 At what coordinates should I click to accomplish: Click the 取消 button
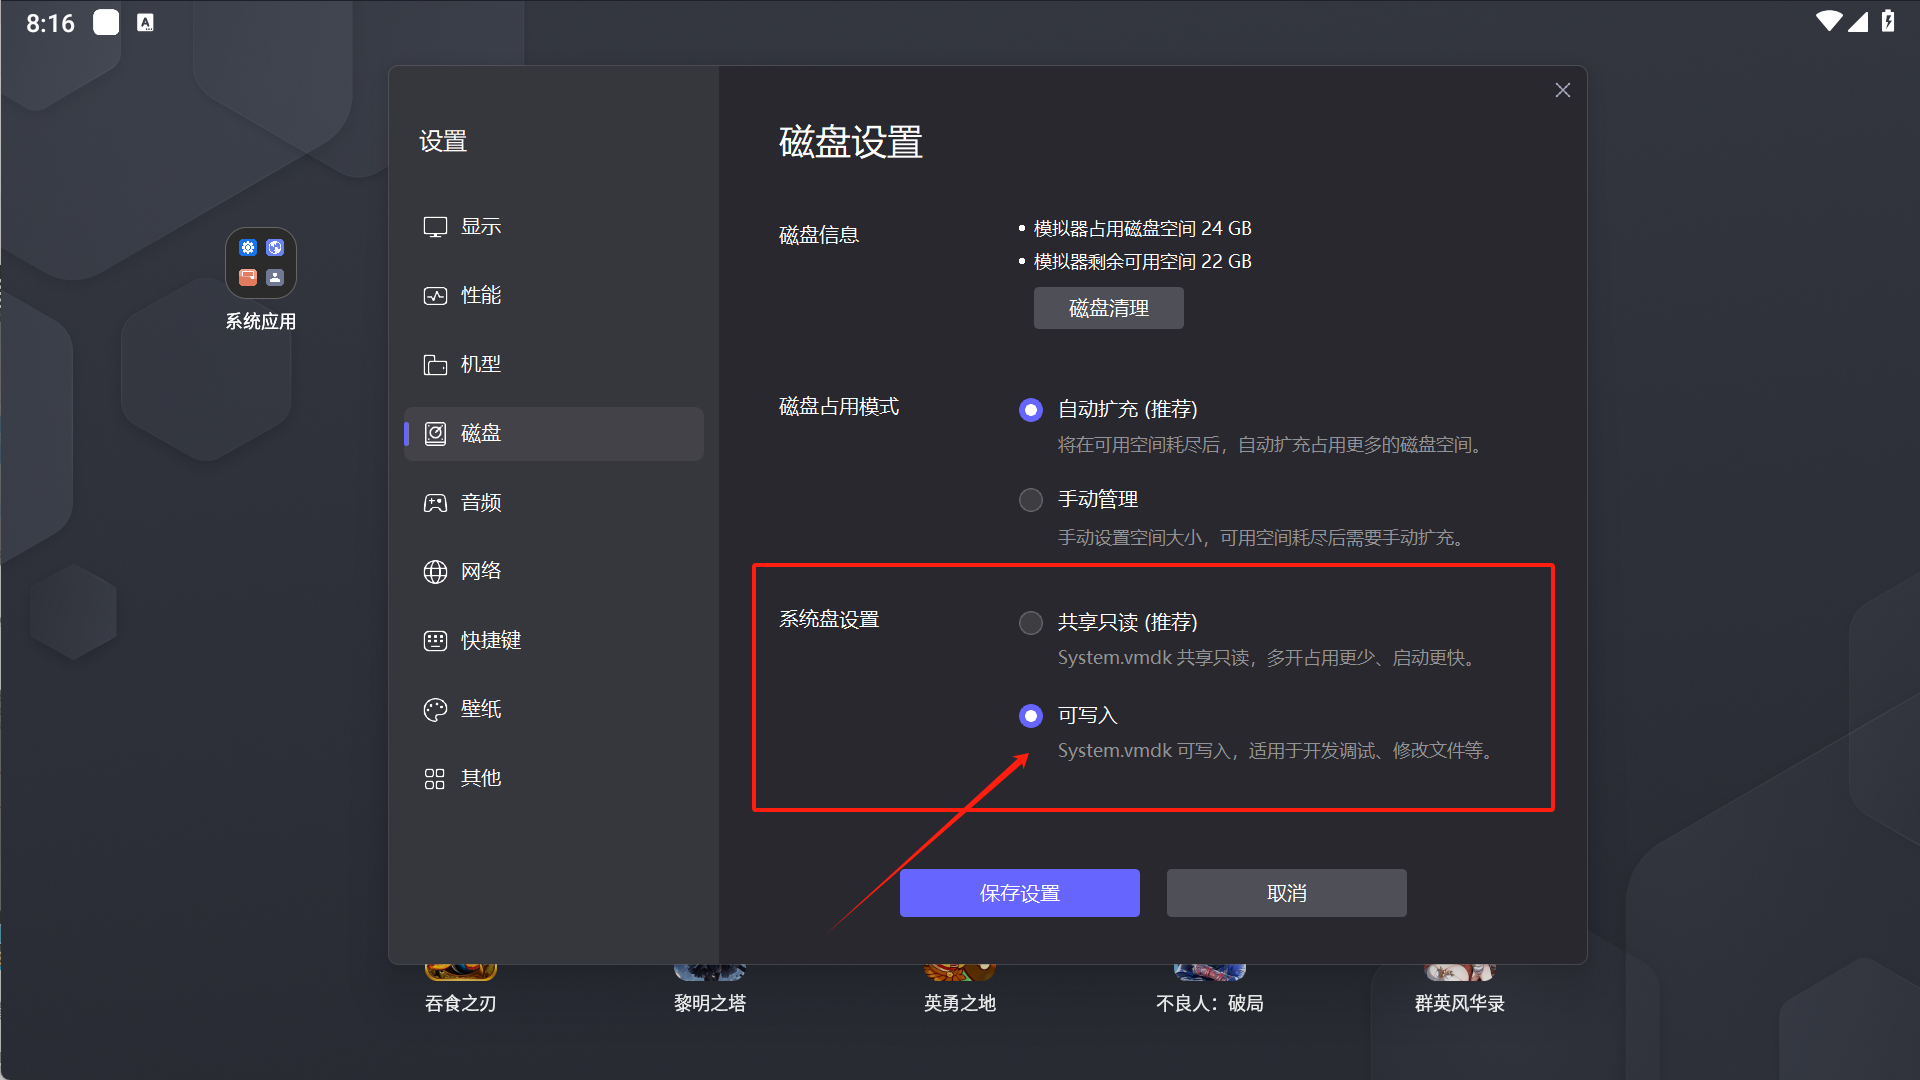[x=1286, y=893]
